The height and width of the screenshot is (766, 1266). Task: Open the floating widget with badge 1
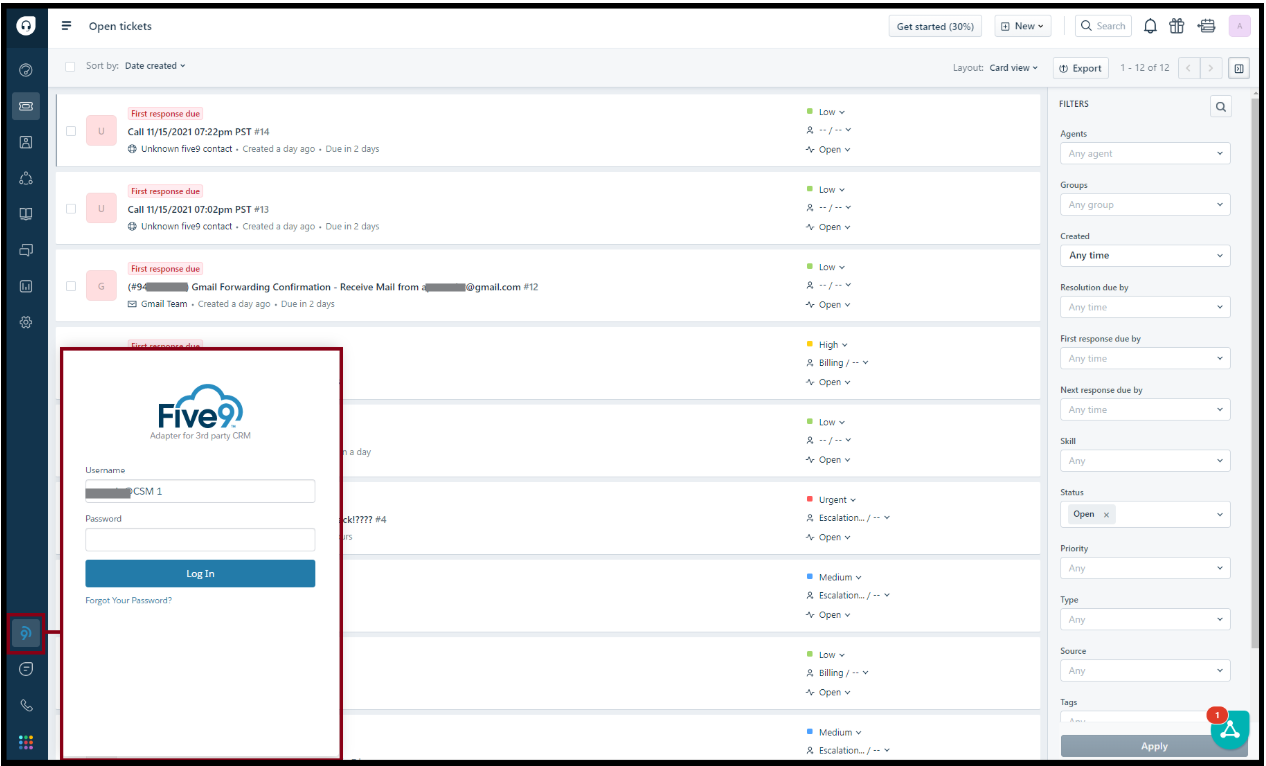1230,729
